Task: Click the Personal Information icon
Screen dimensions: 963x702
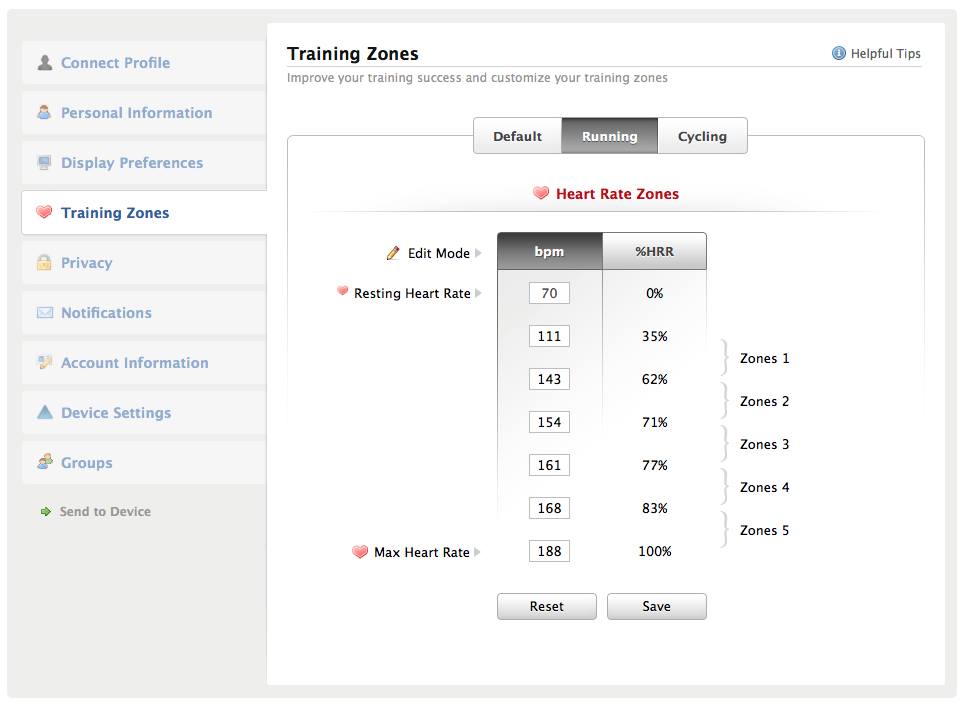Action: pos(45,112)
